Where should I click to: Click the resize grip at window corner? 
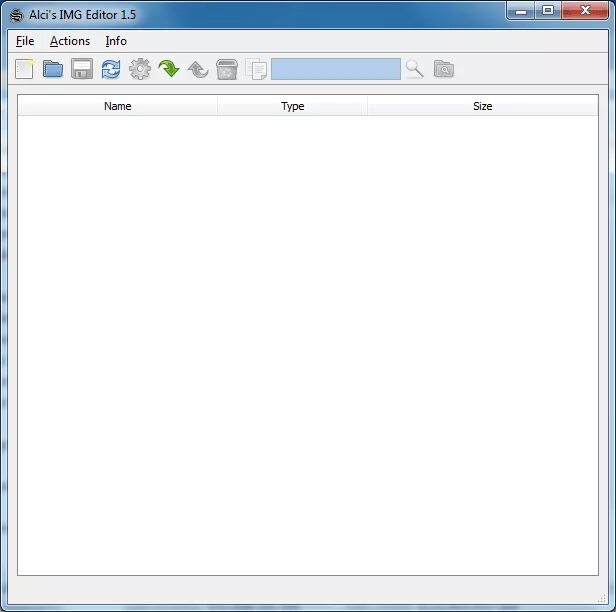pos(601,598)
